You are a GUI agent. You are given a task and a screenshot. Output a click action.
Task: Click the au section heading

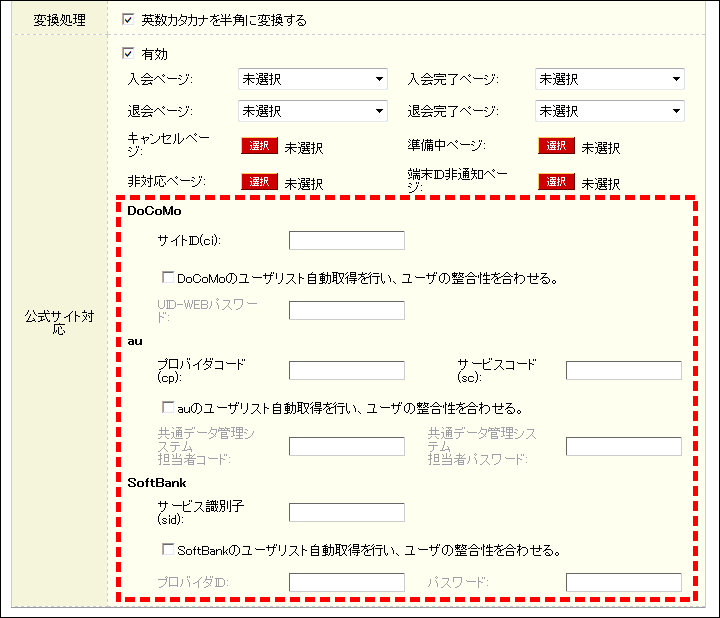click(x=135, y=341)
